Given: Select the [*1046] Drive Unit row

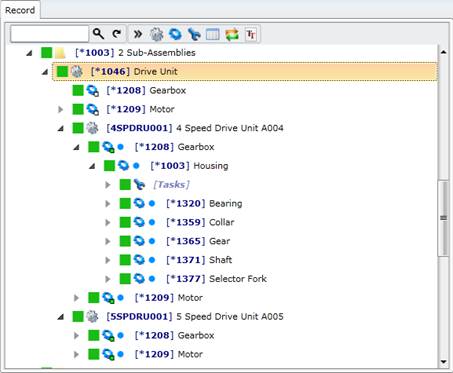Looking at the screenshot, I should pyautogui.click(x=245, y=72).
